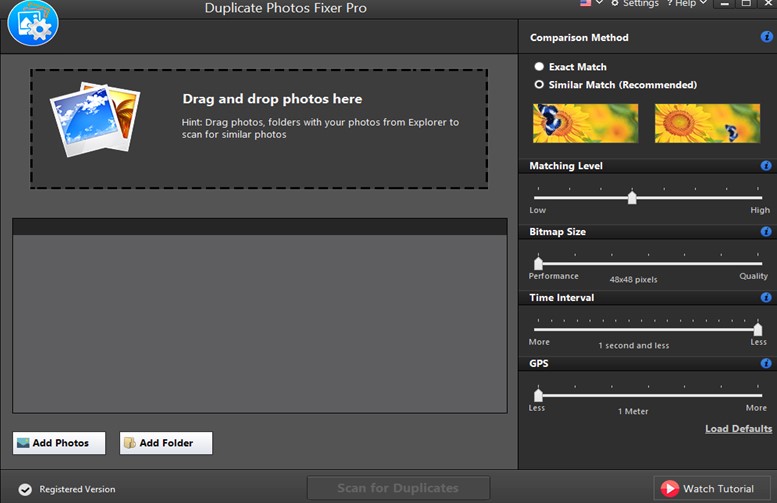Click the Matching Level slider handle
Viewport: 777px width, 503px height.
point(632,197)
